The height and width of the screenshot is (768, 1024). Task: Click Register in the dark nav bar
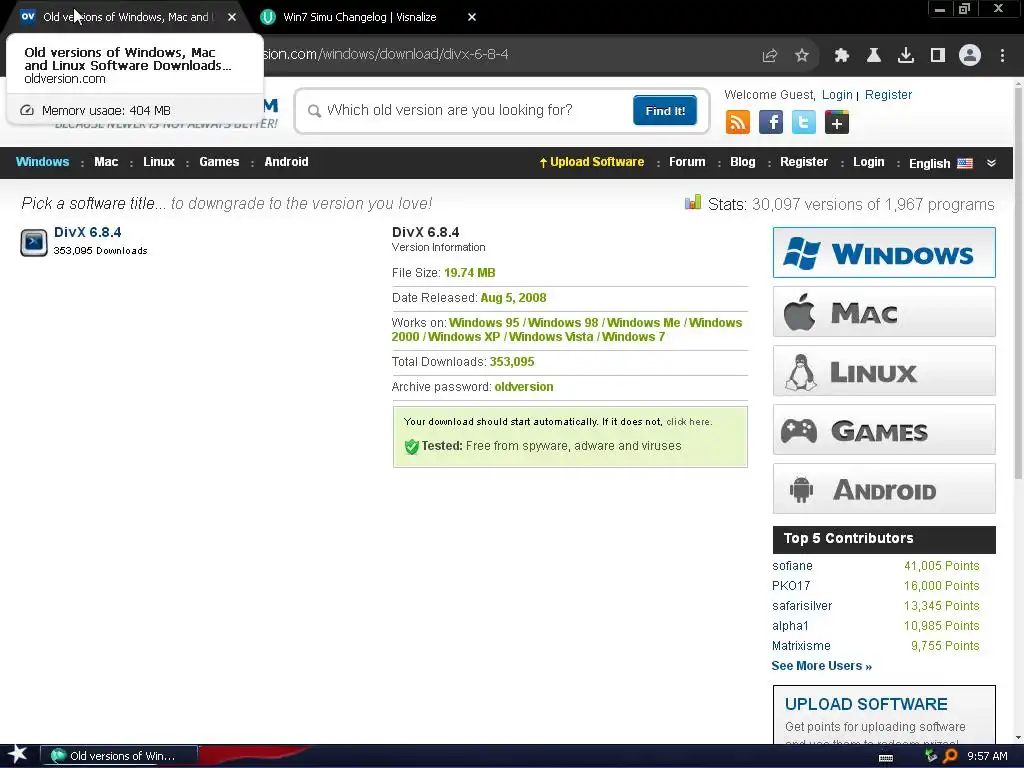click(804, 162)
